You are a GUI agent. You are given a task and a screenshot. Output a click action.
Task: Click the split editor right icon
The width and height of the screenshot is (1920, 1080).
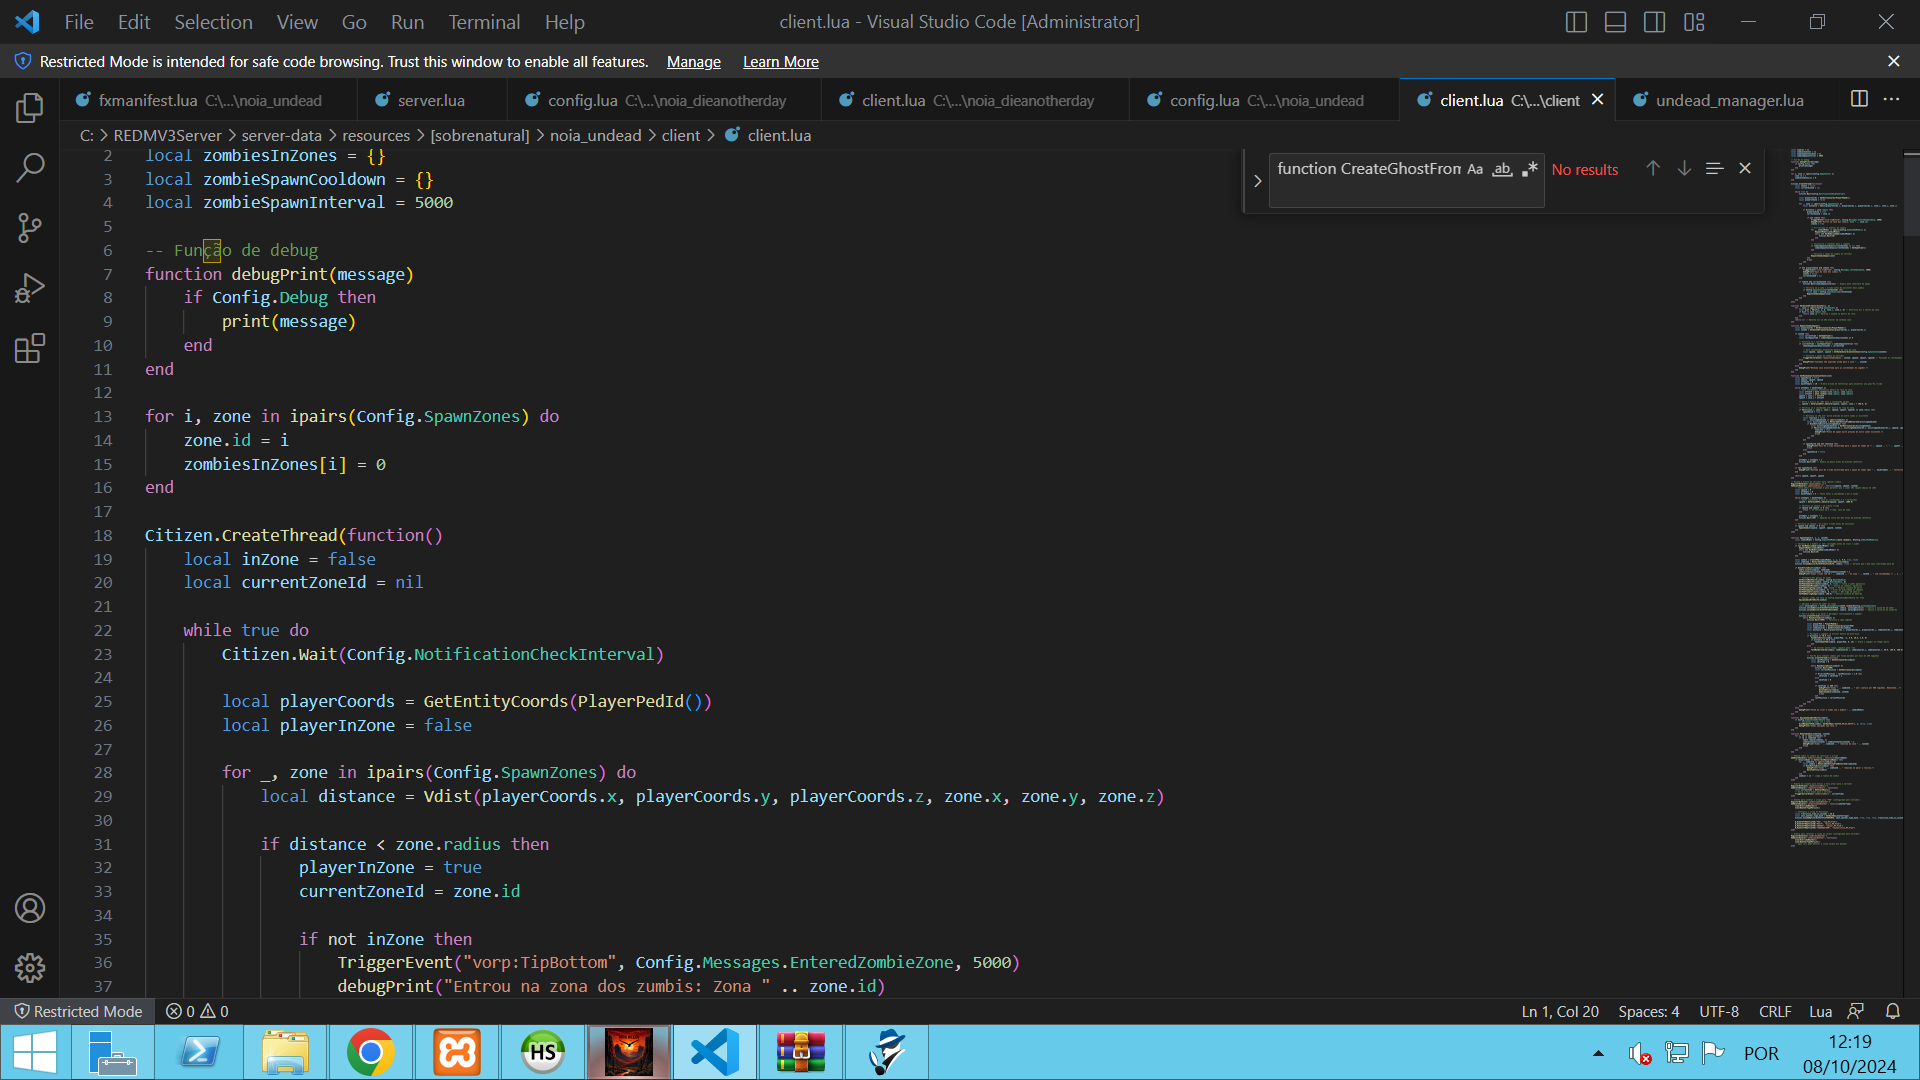click(x=1859, y=99)
